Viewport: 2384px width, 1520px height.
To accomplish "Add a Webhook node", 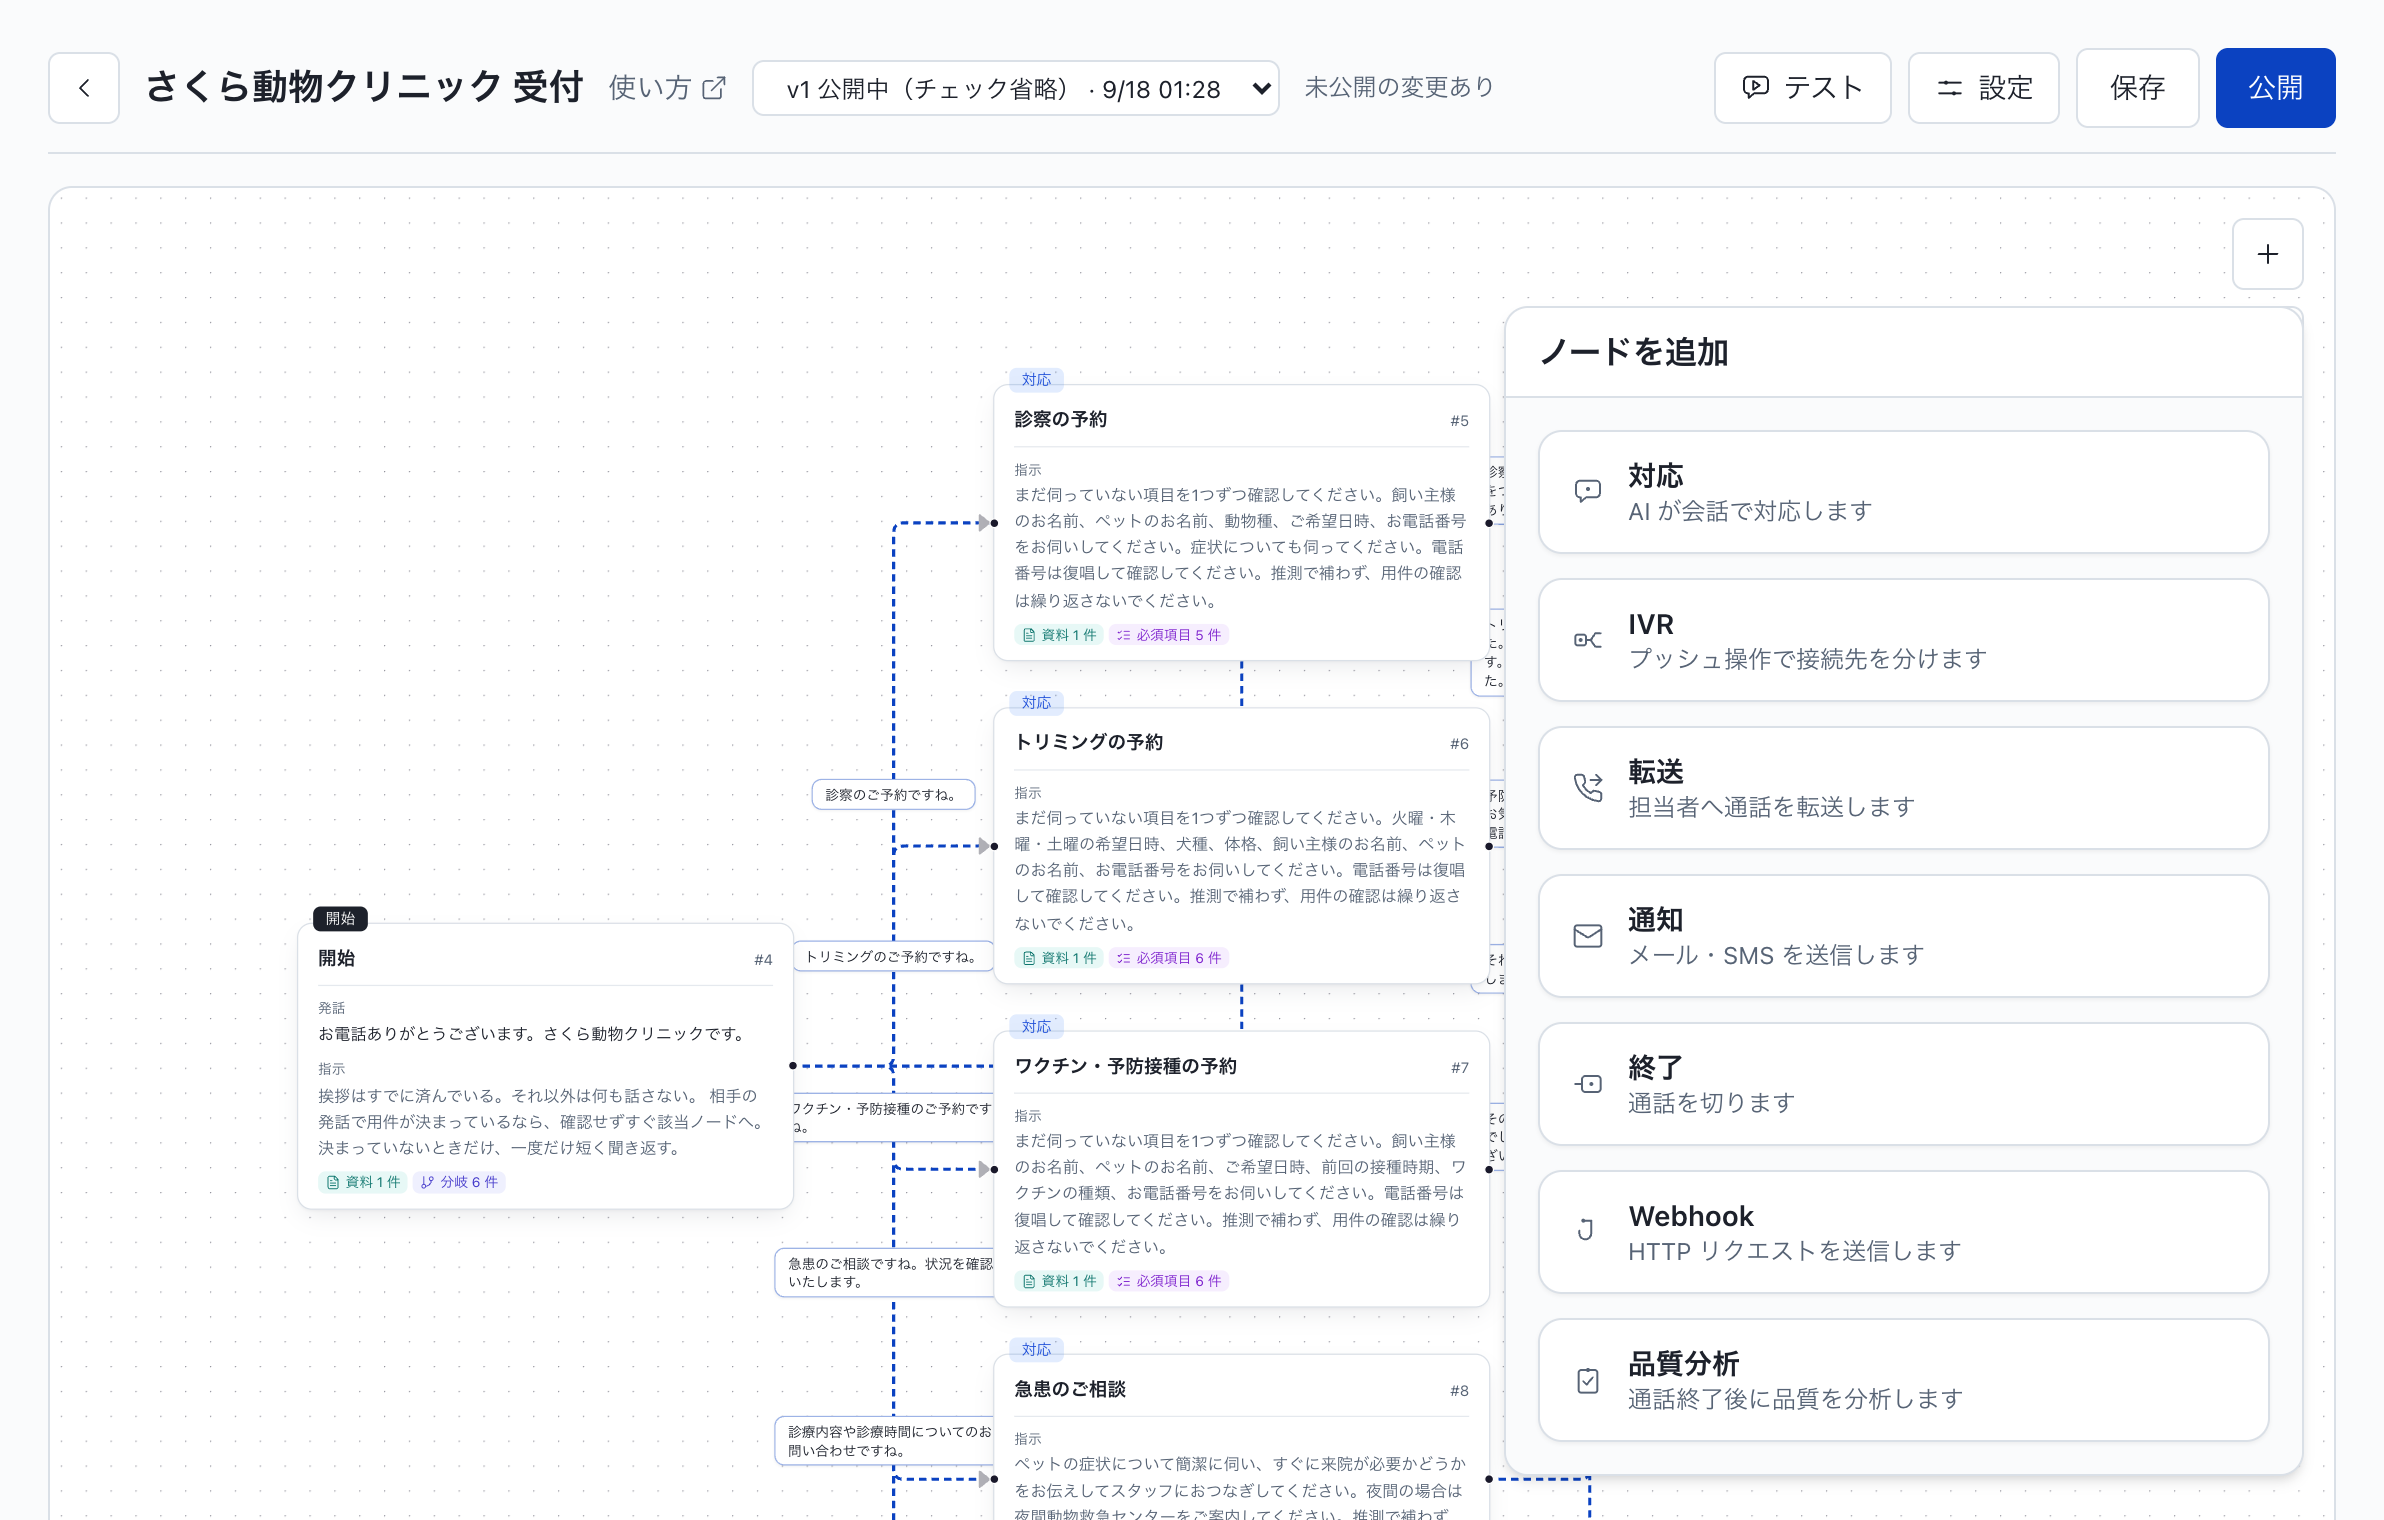I will tap(1903, 1232).
